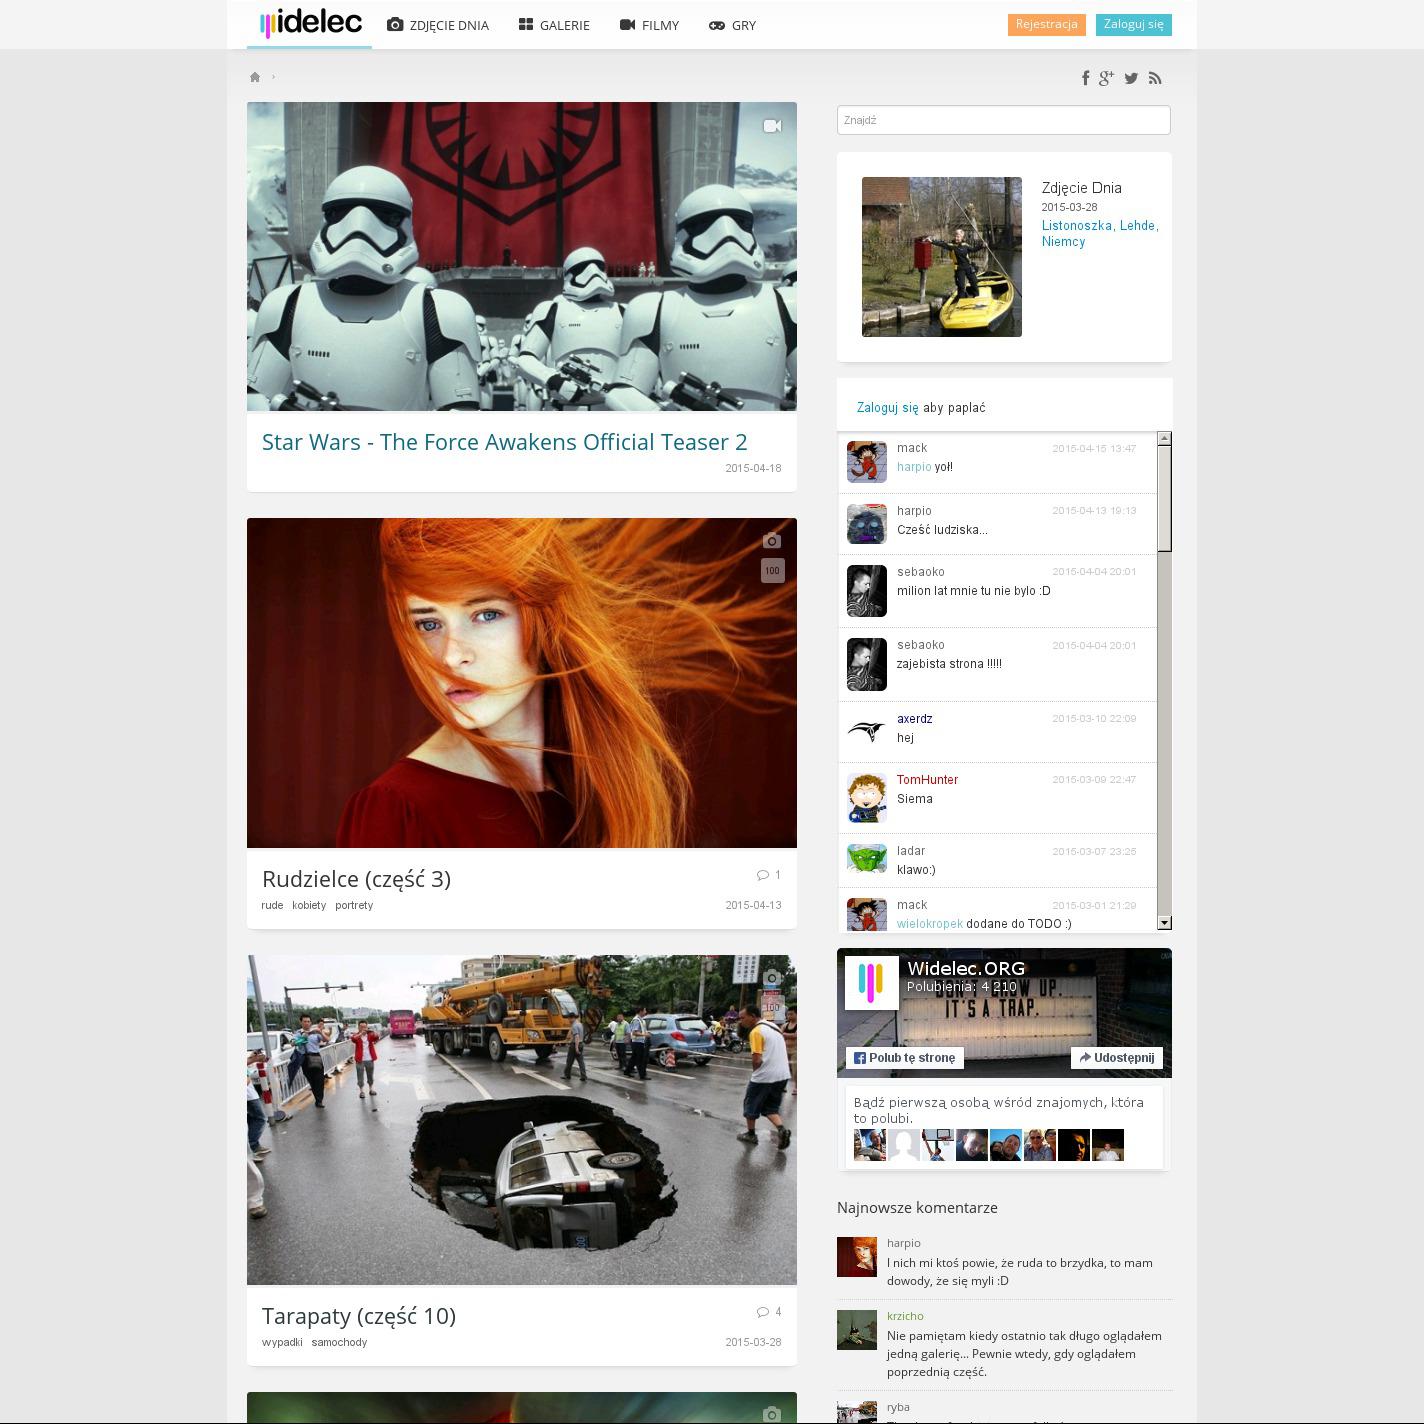1424x1424 pixels.
Task: Click the camera icon on Rudzielce image
Action: point(771,541)
